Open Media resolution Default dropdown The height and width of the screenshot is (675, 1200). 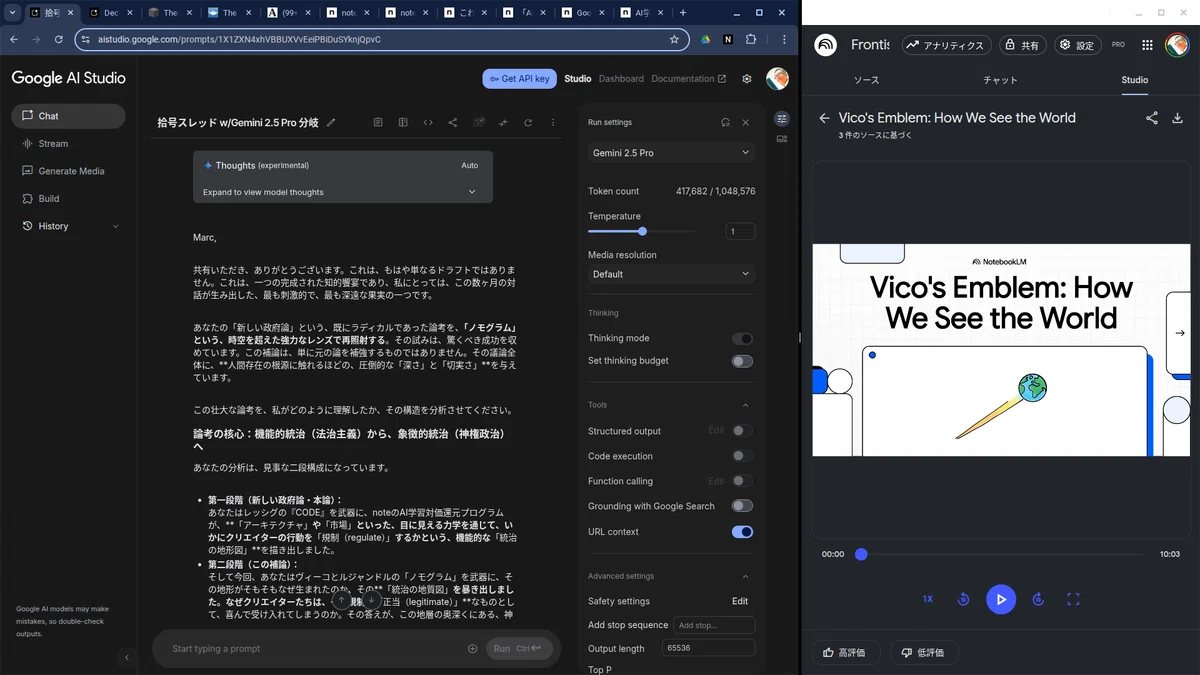[670, 274]
